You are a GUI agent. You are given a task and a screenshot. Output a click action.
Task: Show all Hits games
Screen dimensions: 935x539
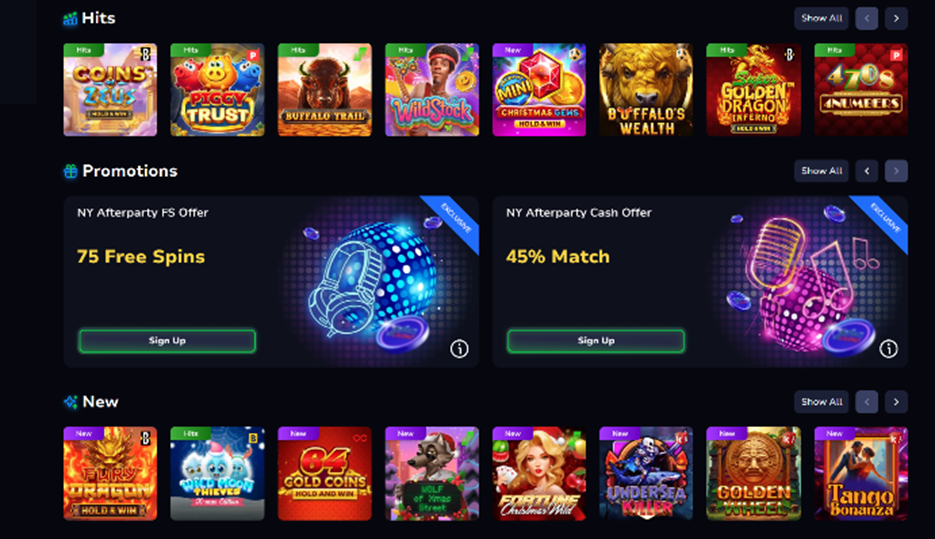(x=821, y=18)
